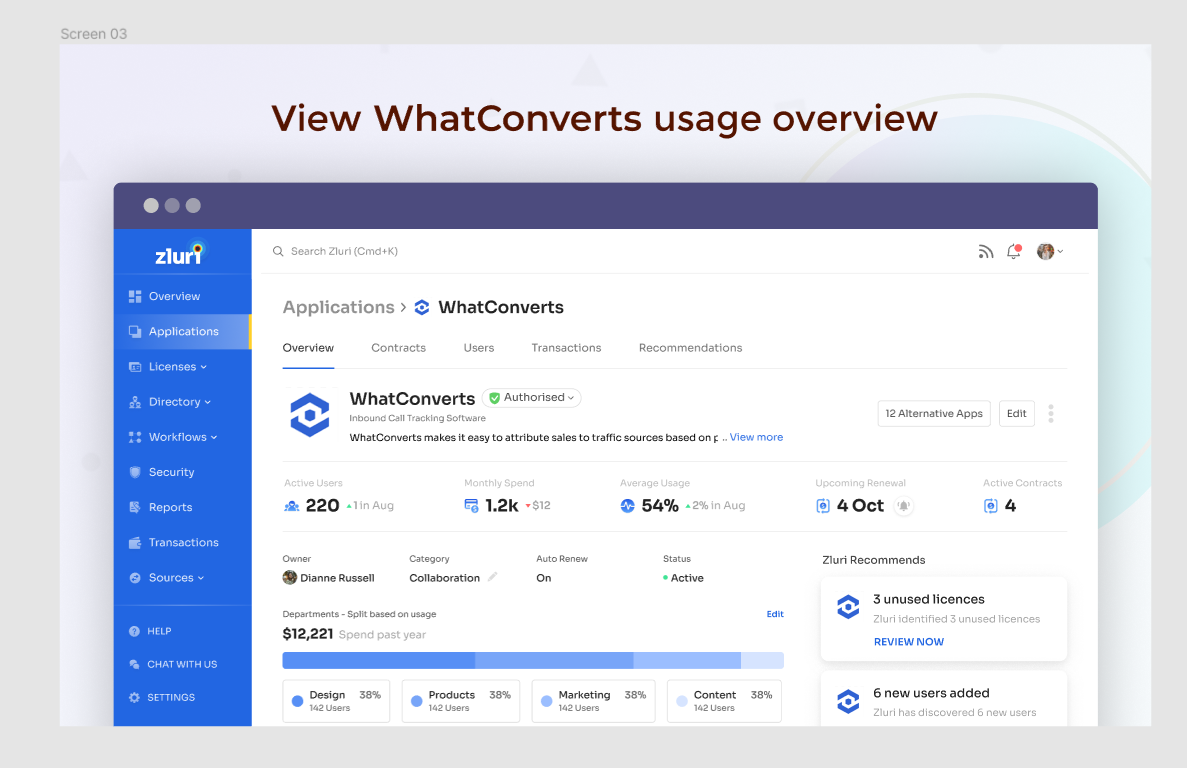Expand the Workflows submenu chevron

click(x=214, y=437)
